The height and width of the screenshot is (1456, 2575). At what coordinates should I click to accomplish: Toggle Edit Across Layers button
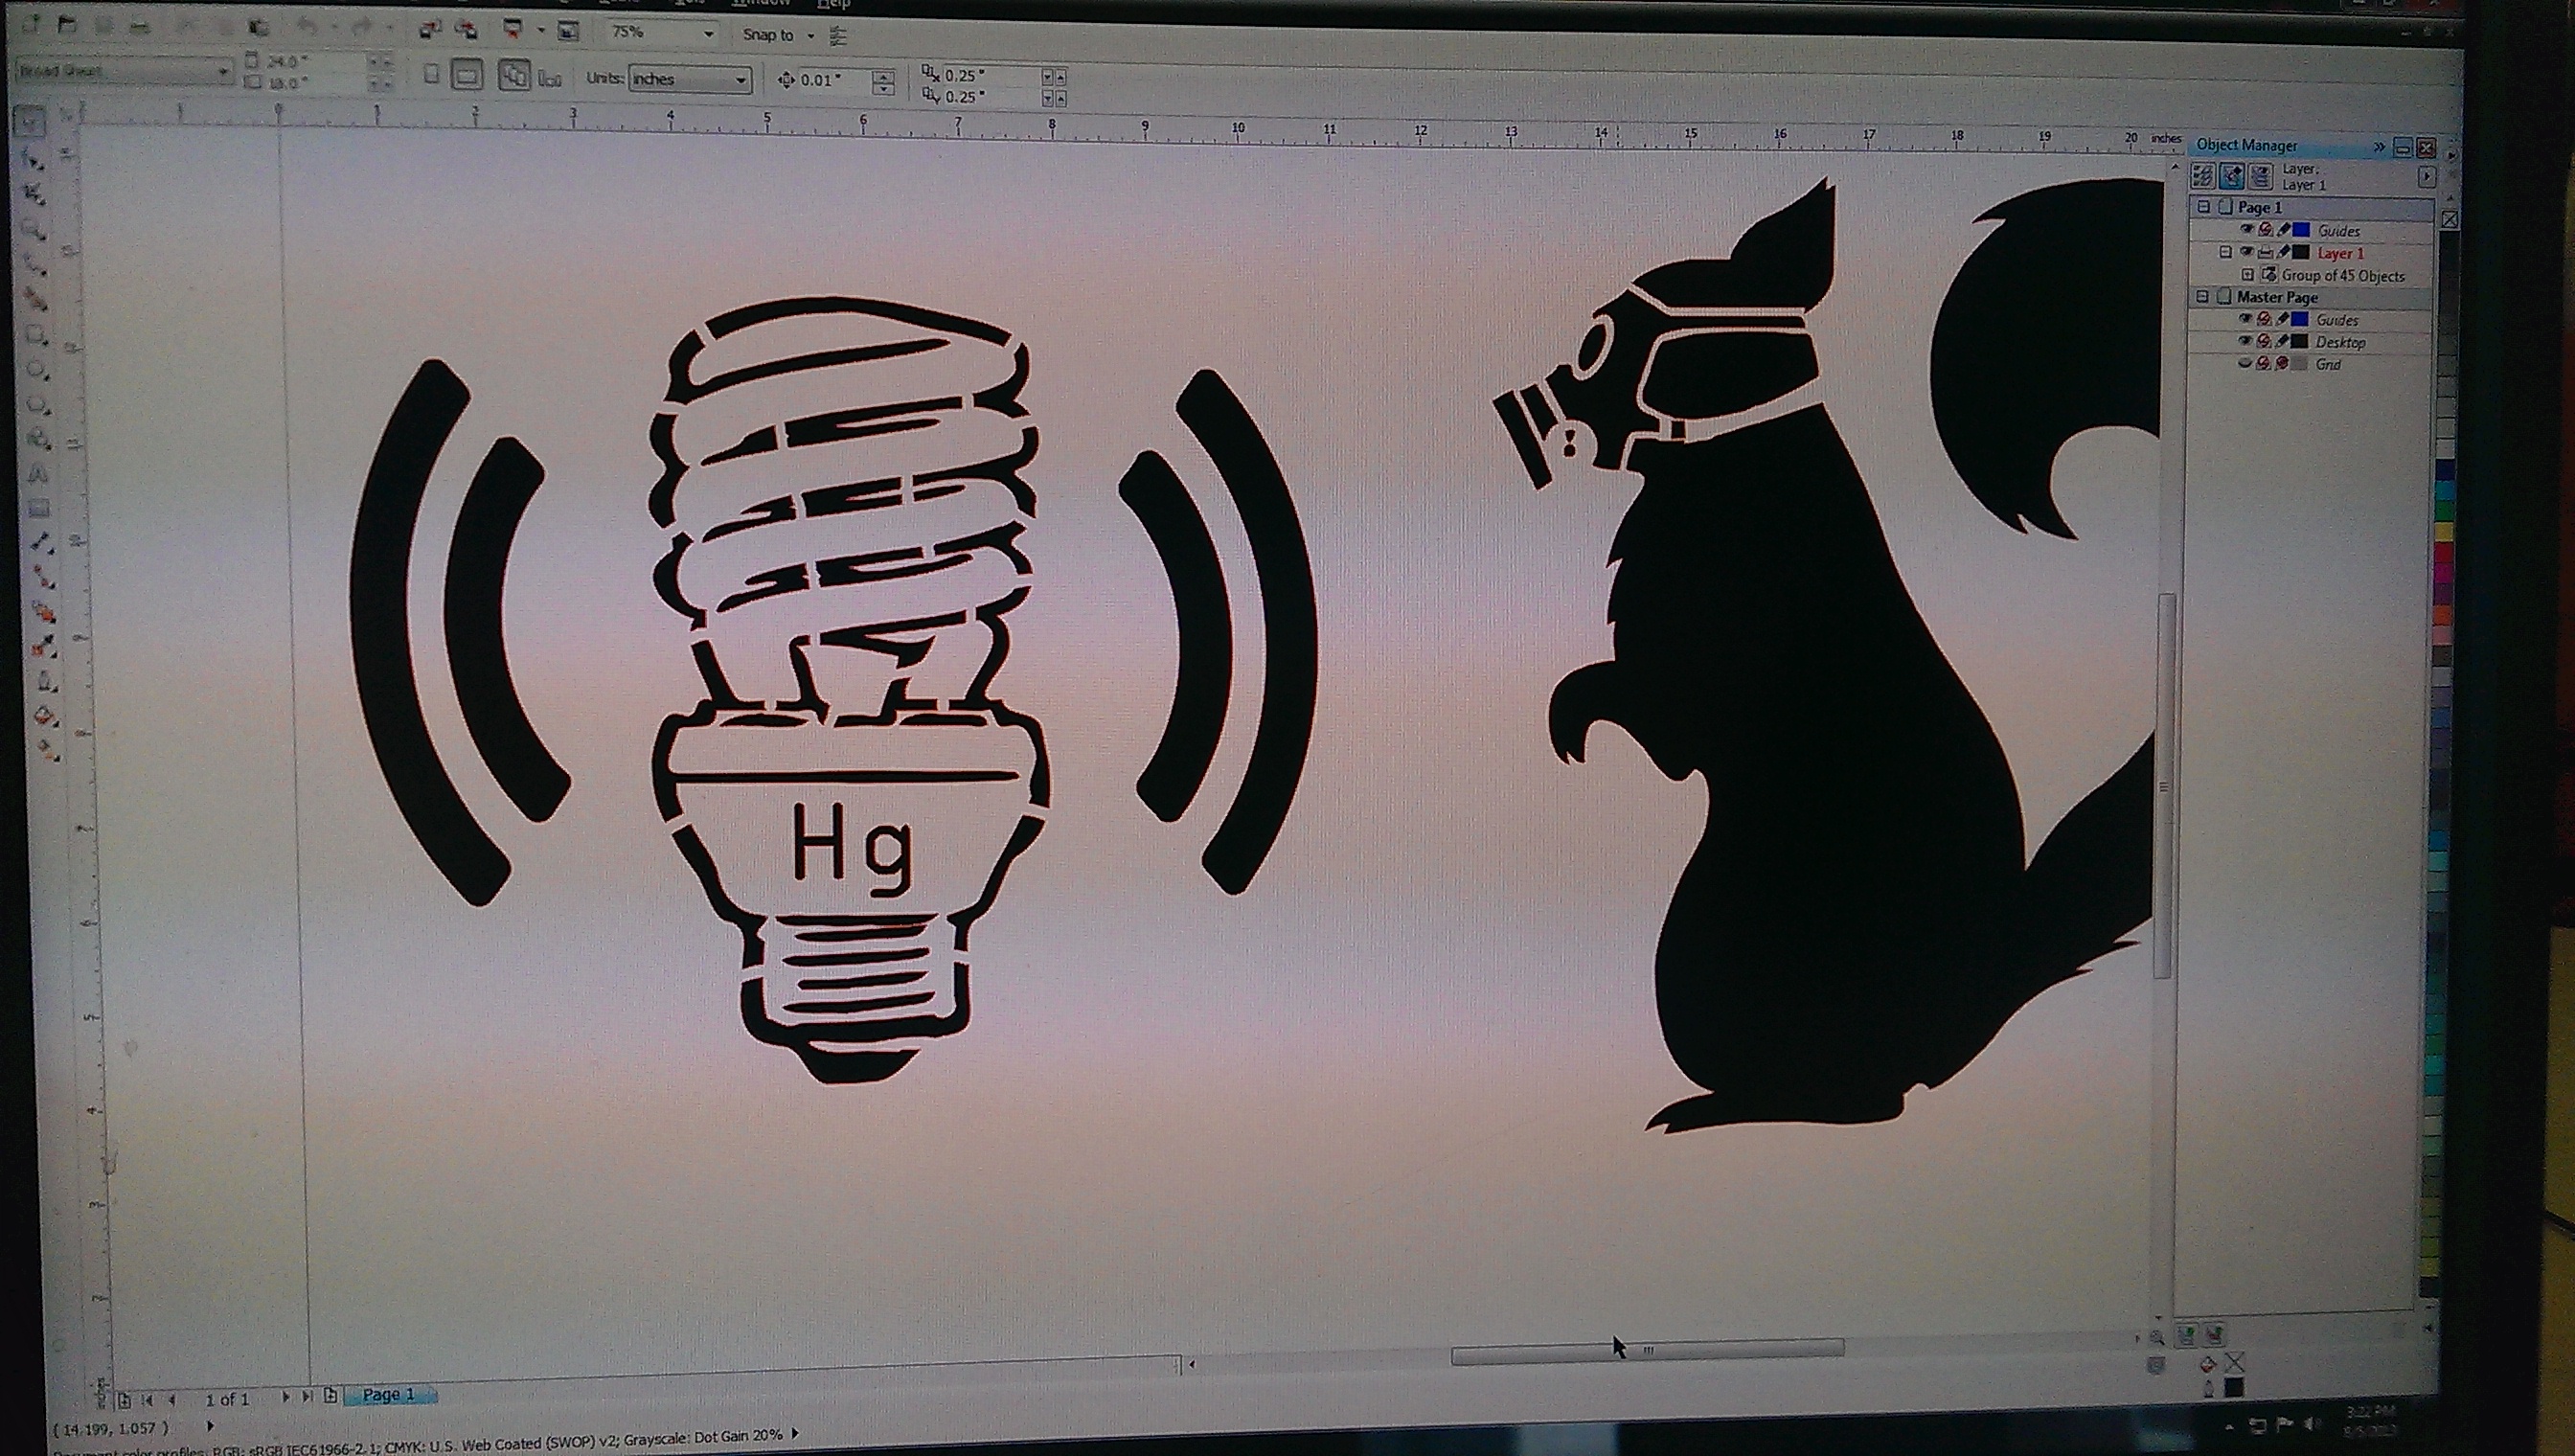(x=2232, y=176)
